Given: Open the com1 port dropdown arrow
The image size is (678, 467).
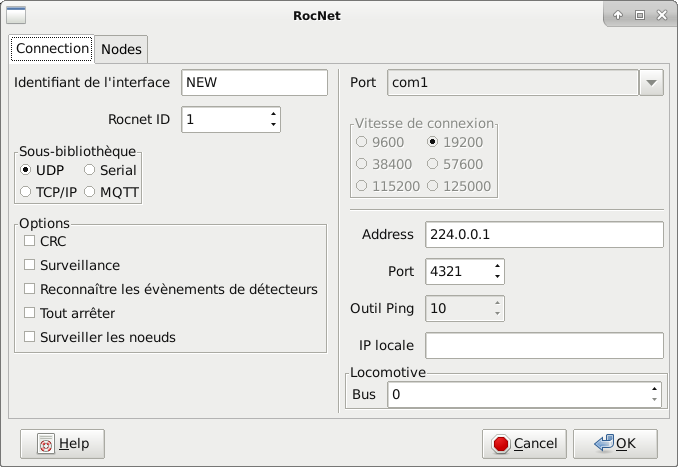Looking at the screenshot, I should click(x=651, y=83).
